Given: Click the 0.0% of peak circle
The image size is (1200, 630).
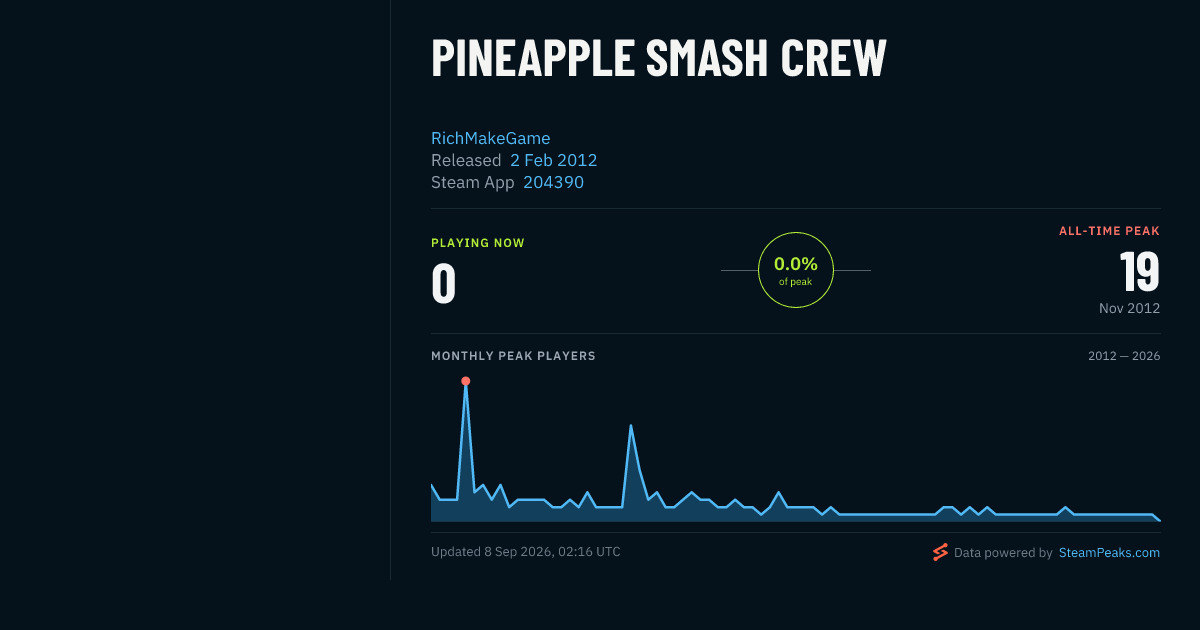Looking at the screenshot, I should point(796,270).
